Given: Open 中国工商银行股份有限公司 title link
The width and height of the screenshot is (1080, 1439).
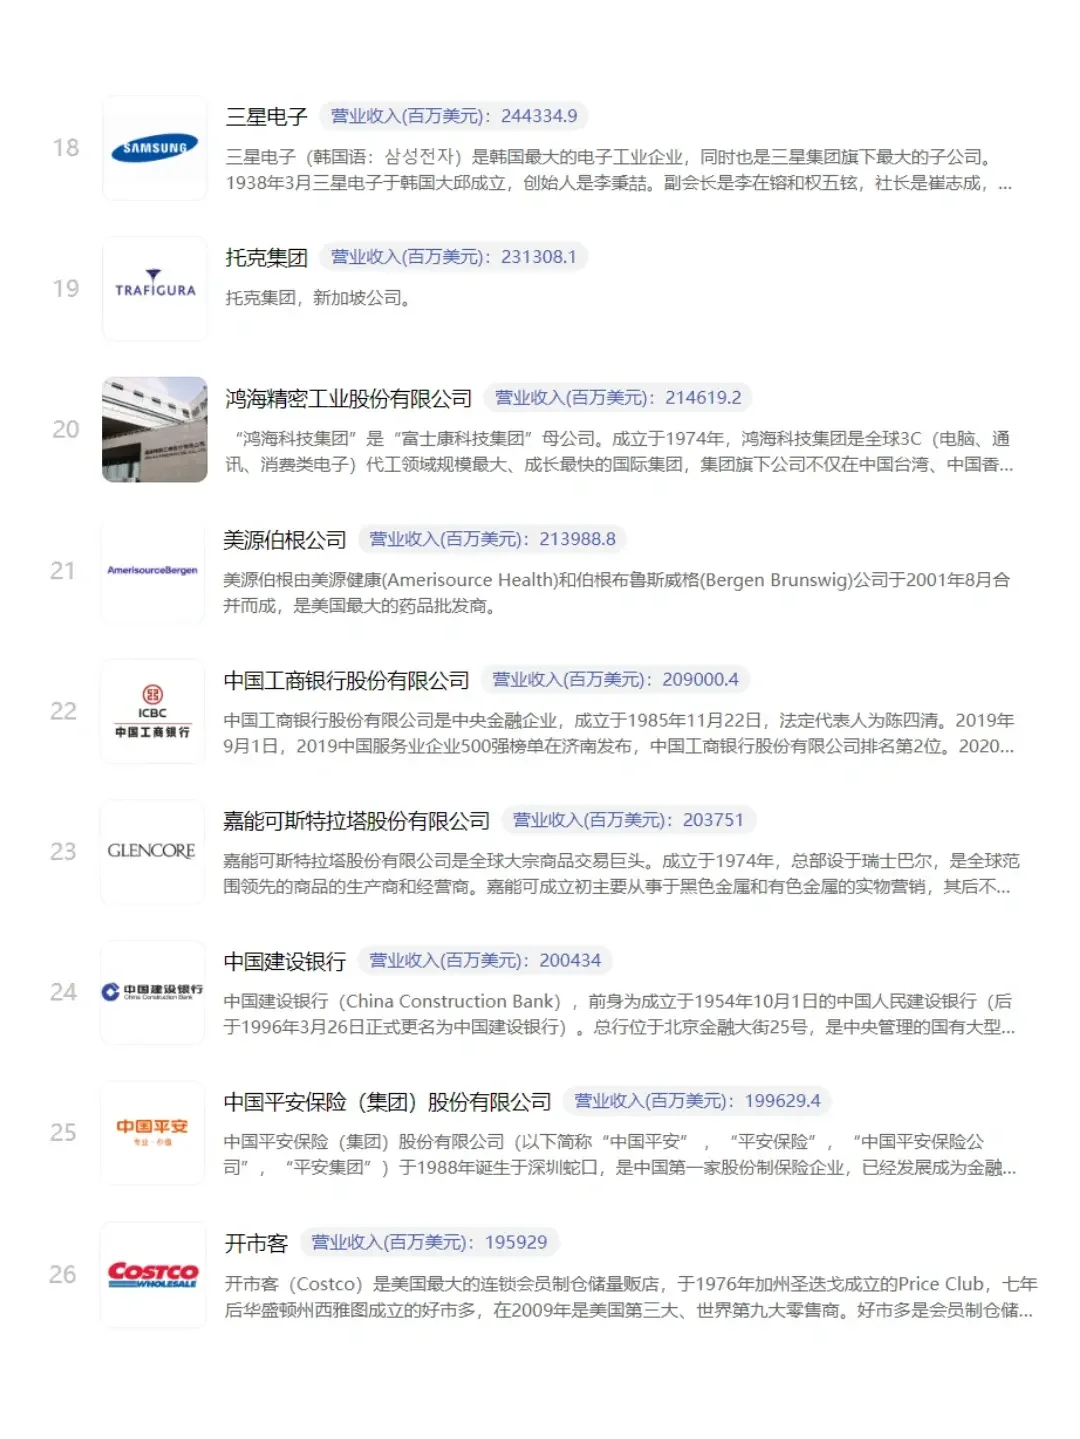Looking at the screenshot, I should coord(346,681).
